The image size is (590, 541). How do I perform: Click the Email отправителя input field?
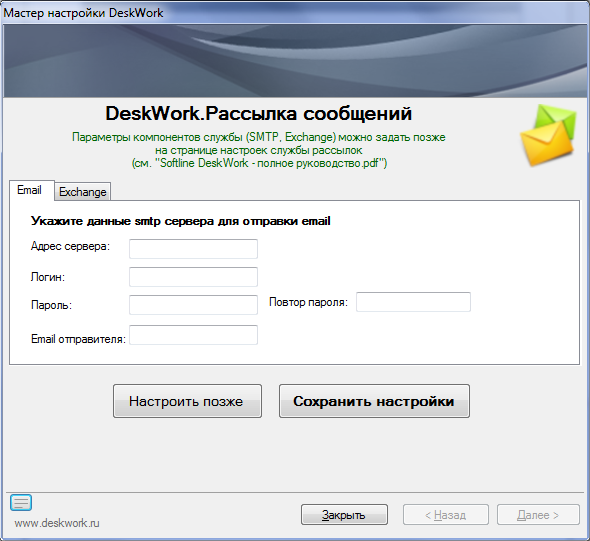point(193,335)
